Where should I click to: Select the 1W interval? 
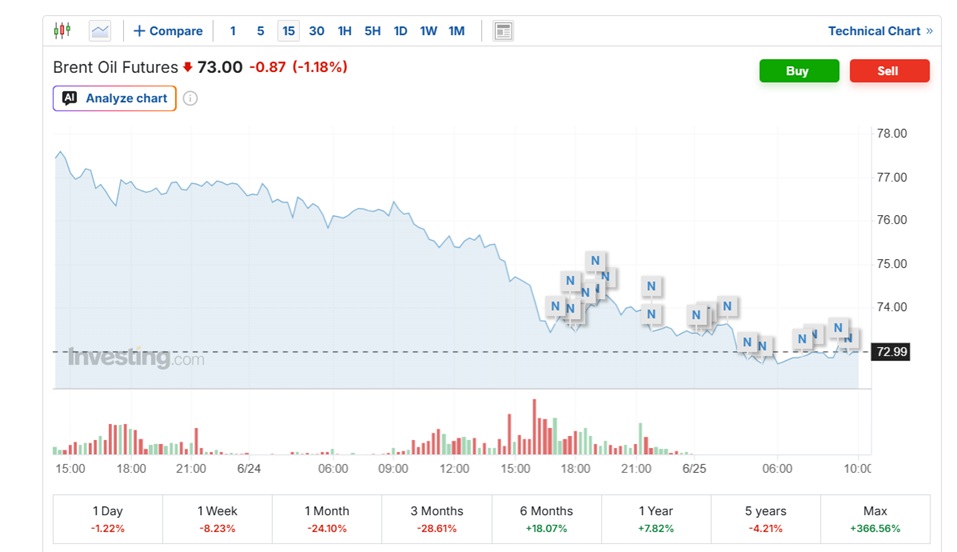click(x=428, y=31)
